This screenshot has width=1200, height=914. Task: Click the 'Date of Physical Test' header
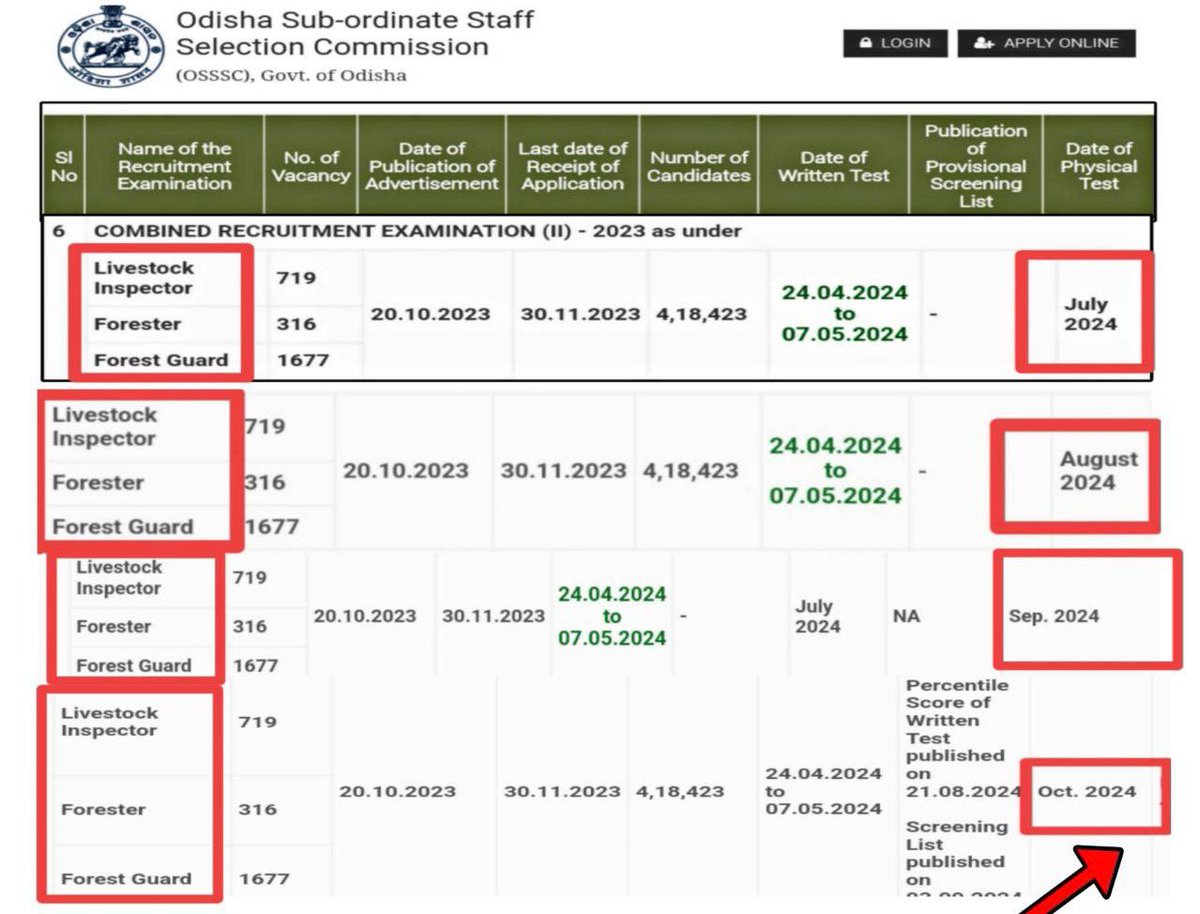click(1099, 166)
